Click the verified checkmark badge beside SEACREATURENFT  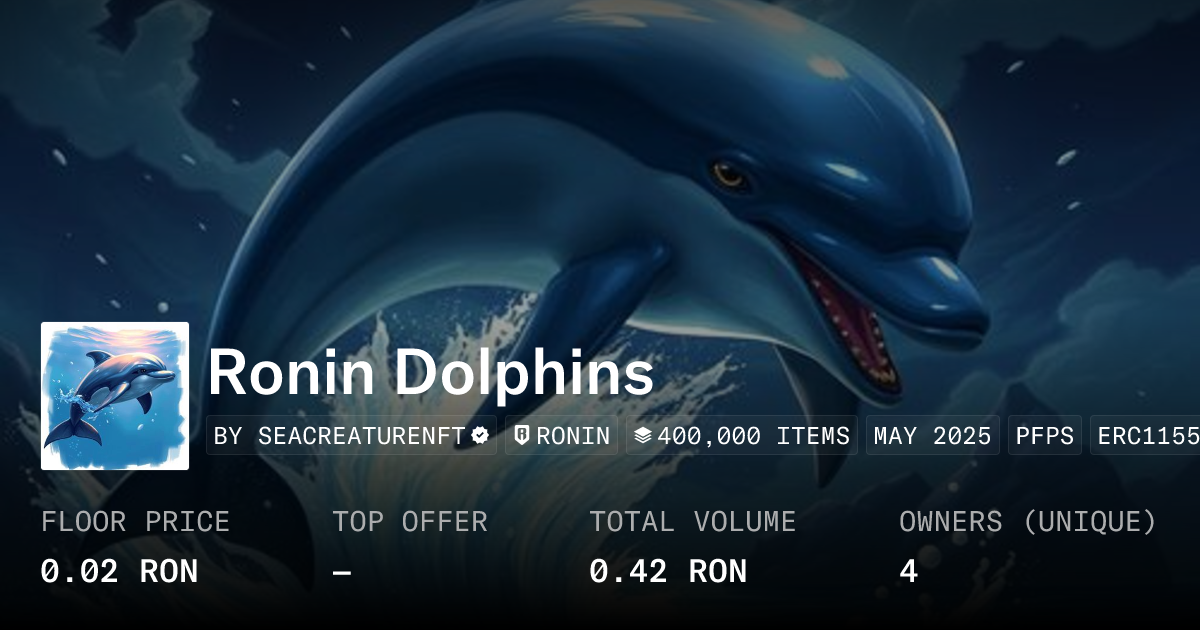tap(480, 436)
